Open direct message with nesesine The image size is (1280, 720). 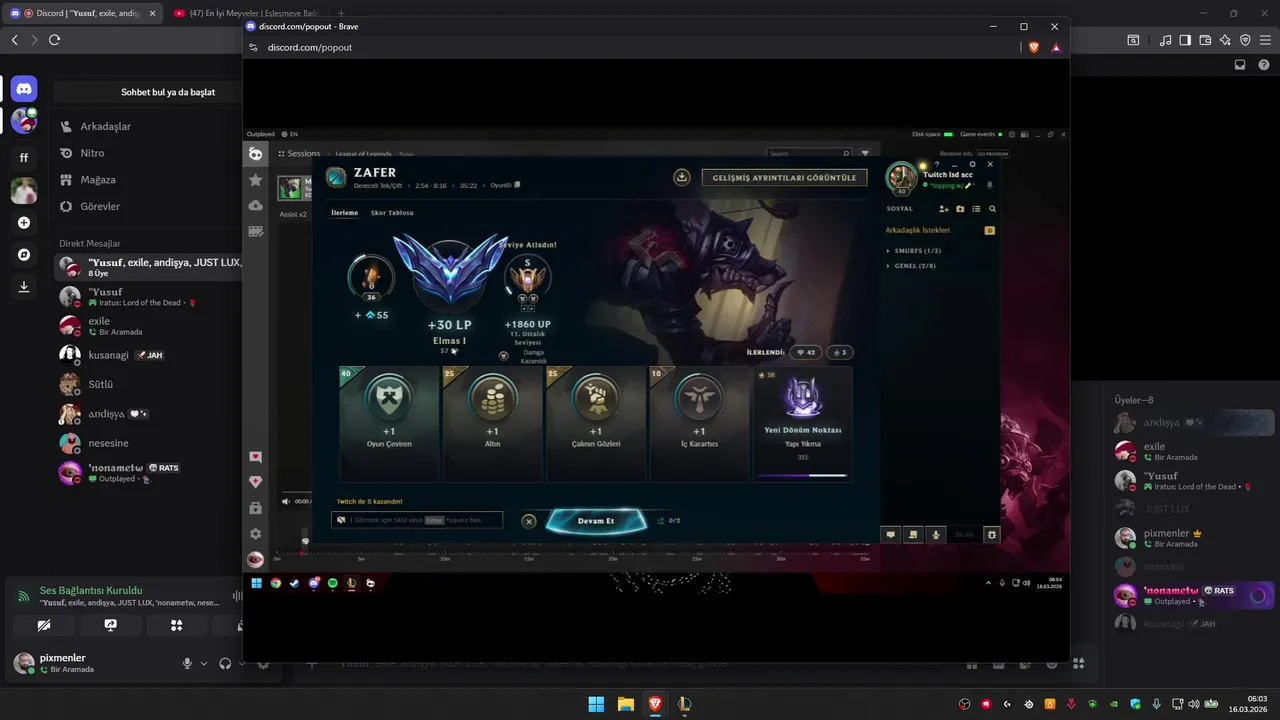(x=147, y=443)
